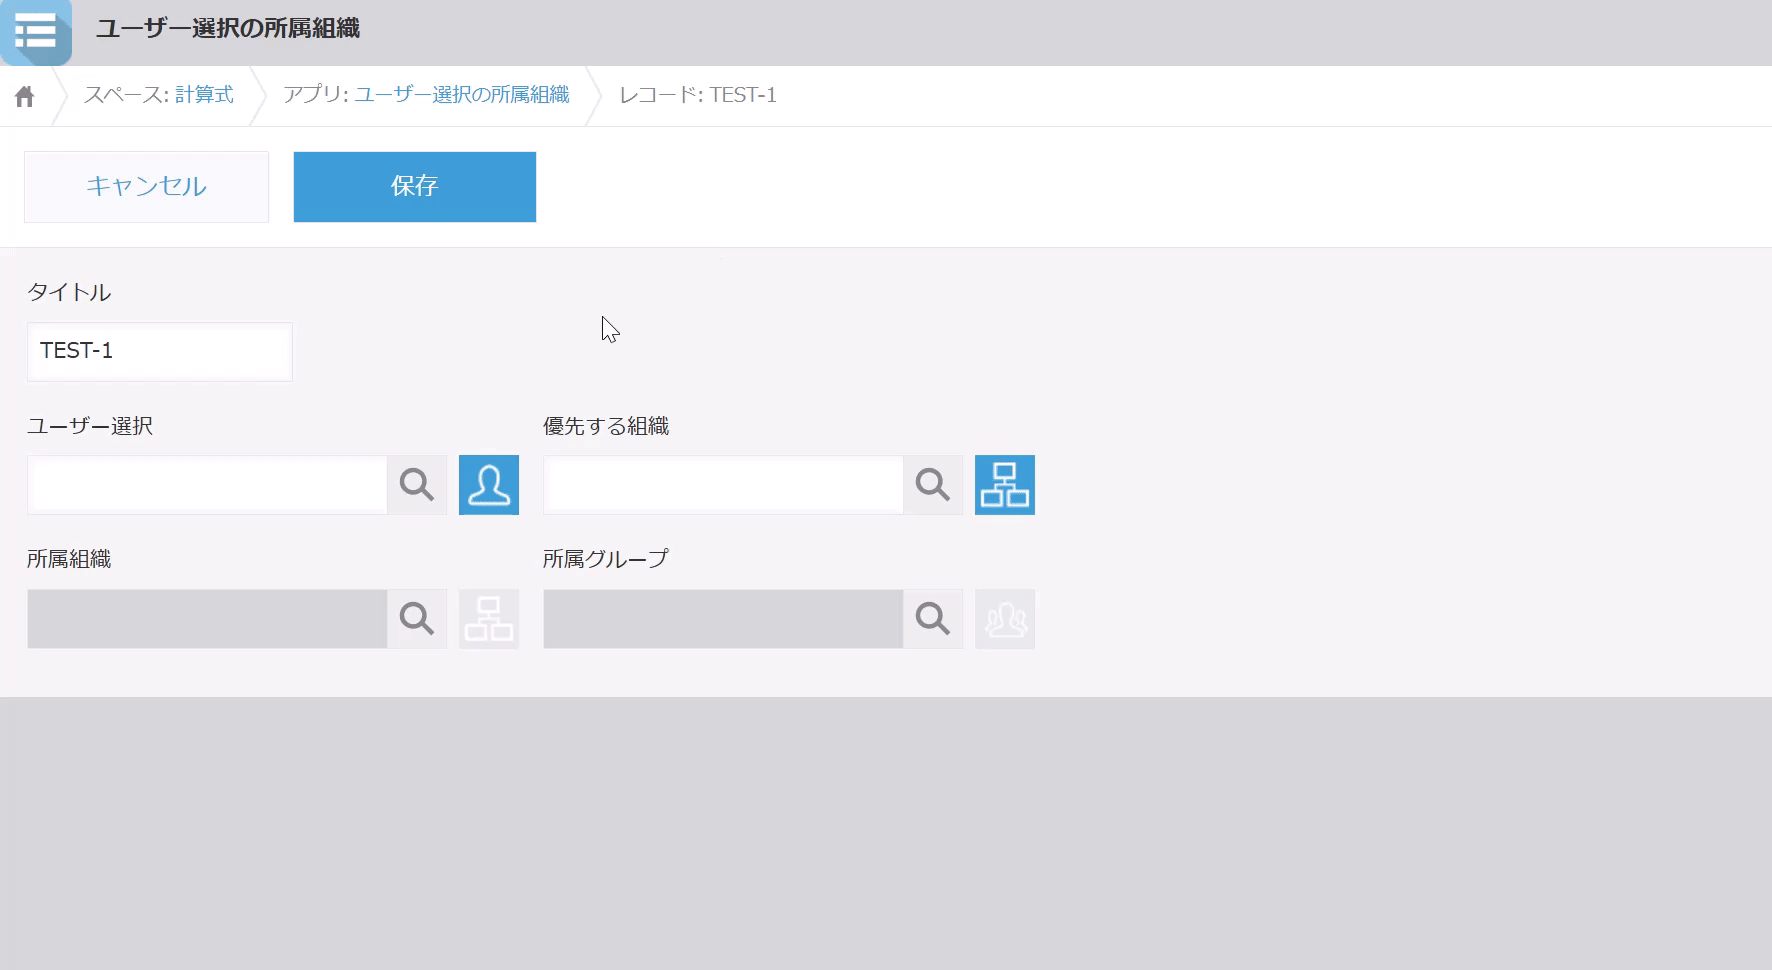Image resolution: width=1772 pixels, height=970 pixels.
Task: Click search icon in 所属グループ field
Action: click(x=933, y=619)
